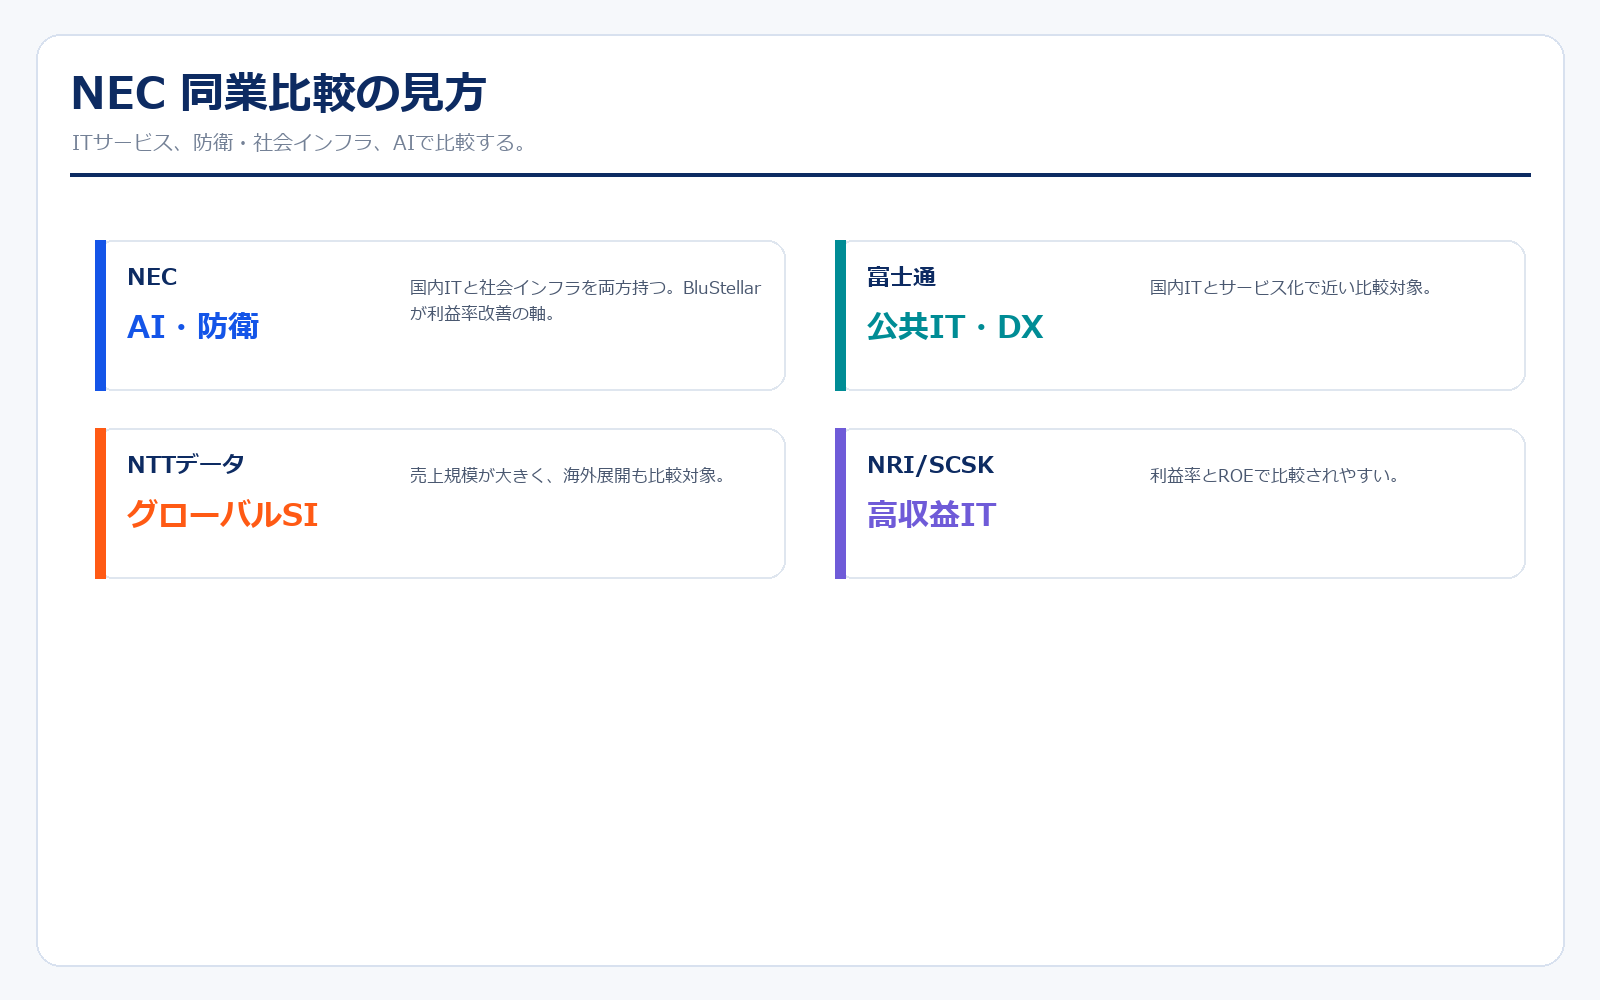Click the text '利益率とROEで比較されやすい。'
Viewport: 1600px width, 1000px height.
click(x=1274, y=476)
